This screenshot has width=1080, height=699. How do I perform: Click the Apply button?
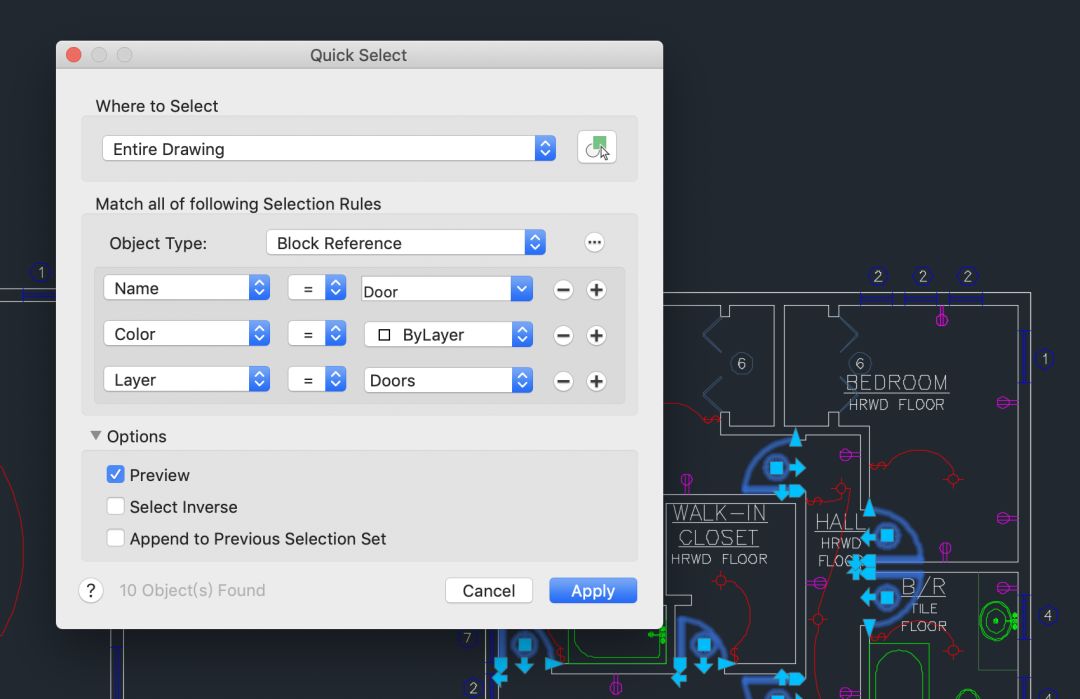point(592,591)
